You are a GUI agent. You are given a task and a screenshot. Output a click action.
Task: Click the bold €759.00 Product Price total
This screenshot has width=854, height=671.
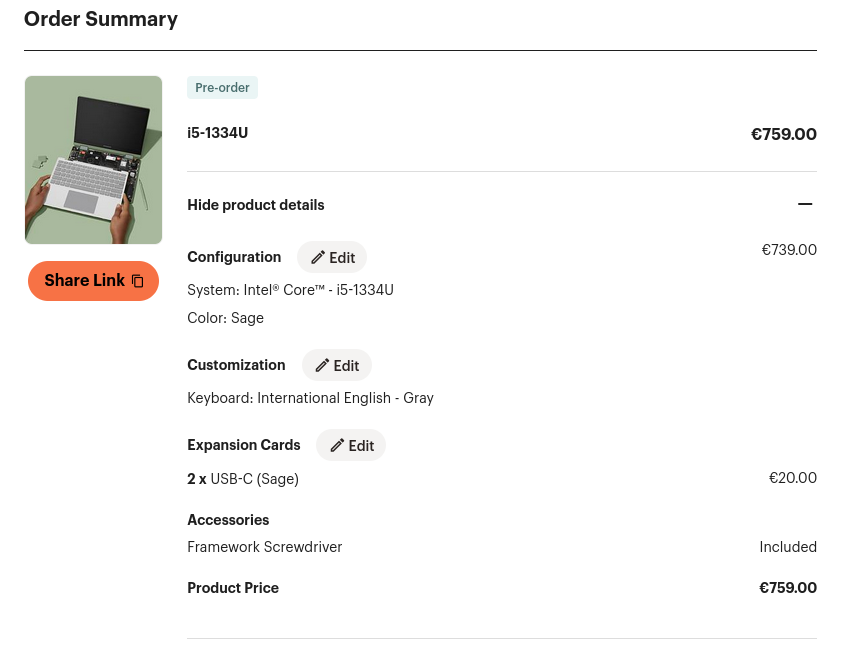click(x=788, y=588)
